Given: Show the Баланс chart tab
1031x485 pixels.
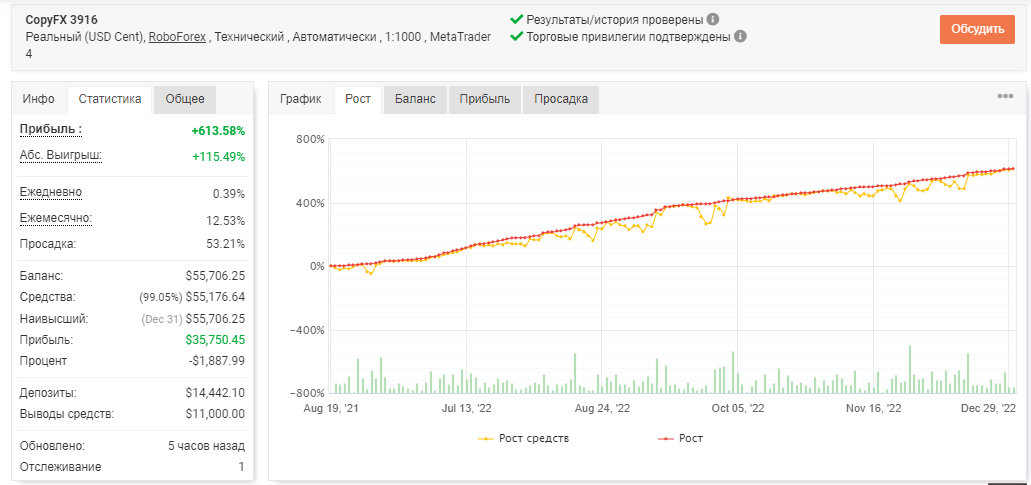Looking at the screenshot, I should pos(415,99).
